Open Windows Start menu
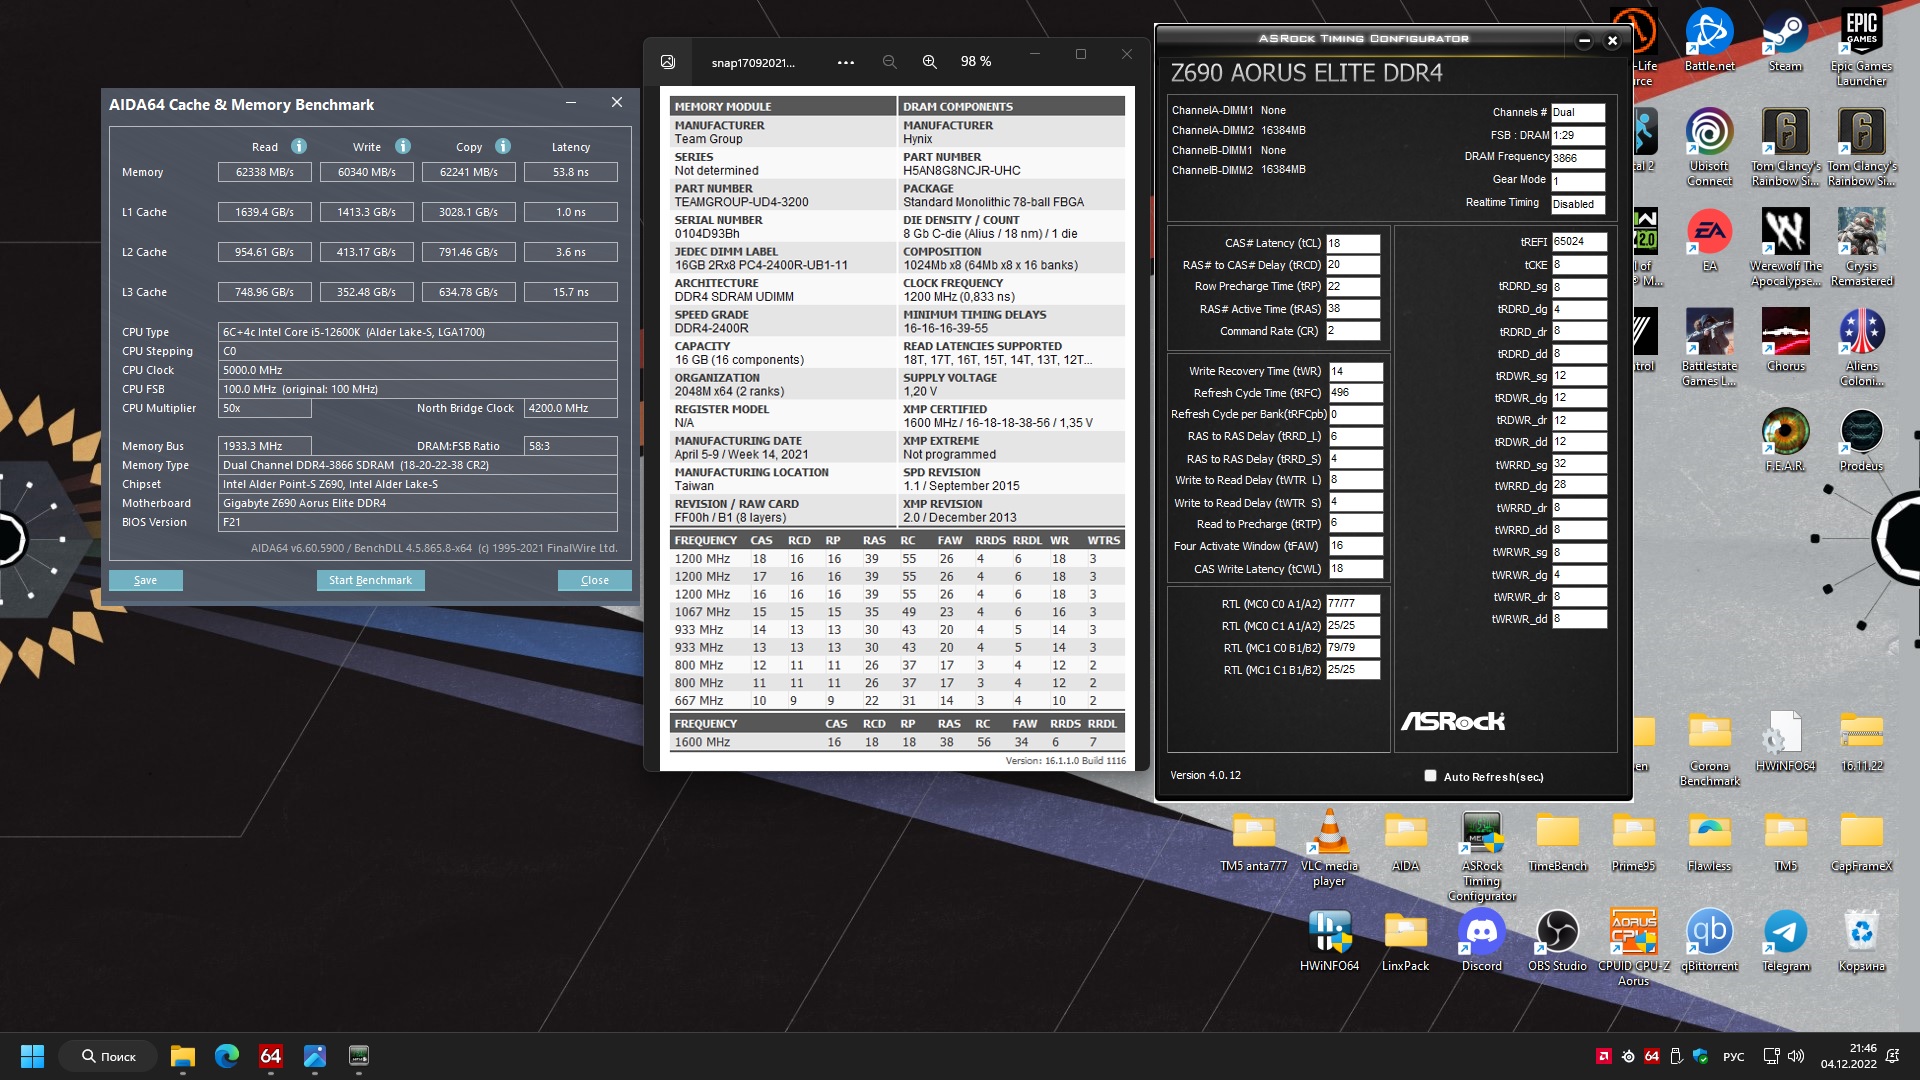The height and width of the screenshot is (1080, 1920). [32, 1056]
